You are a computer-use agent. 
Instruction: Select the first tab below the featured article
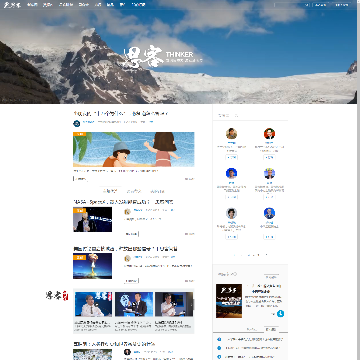click(x=110, y=191)
